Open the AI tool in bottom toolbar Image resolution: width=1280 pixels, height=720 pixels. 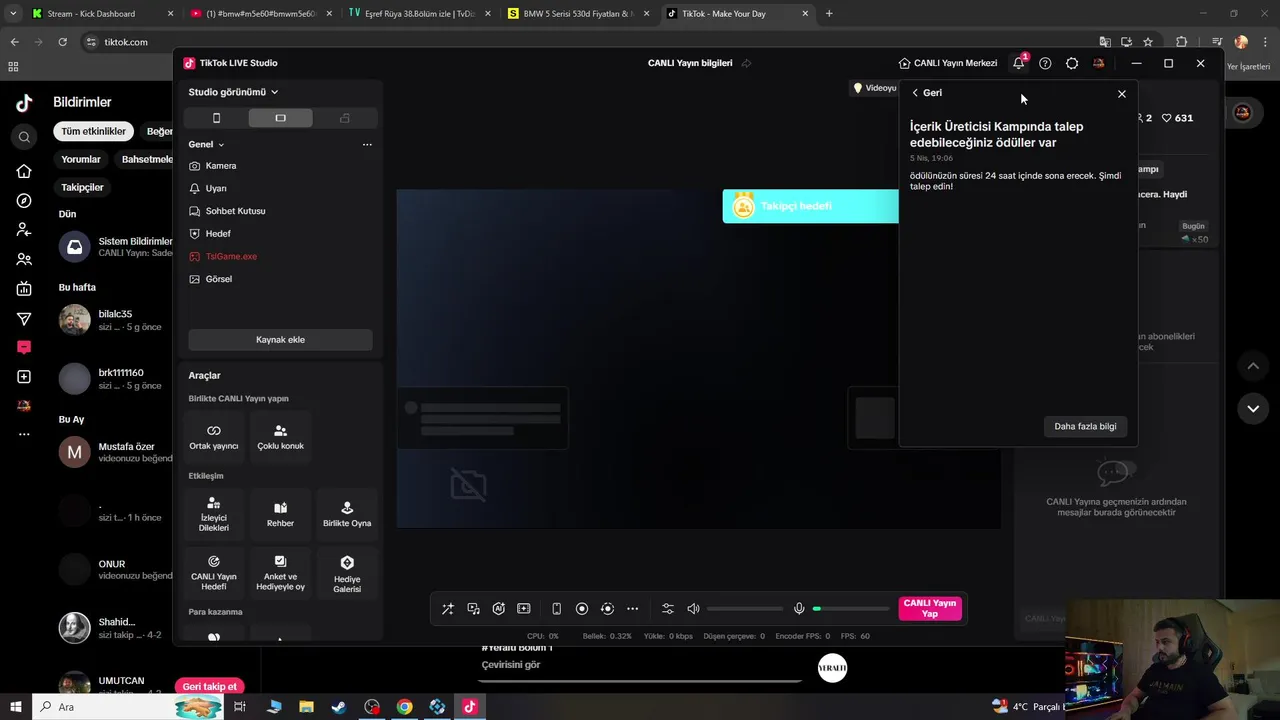click(498, 609)
